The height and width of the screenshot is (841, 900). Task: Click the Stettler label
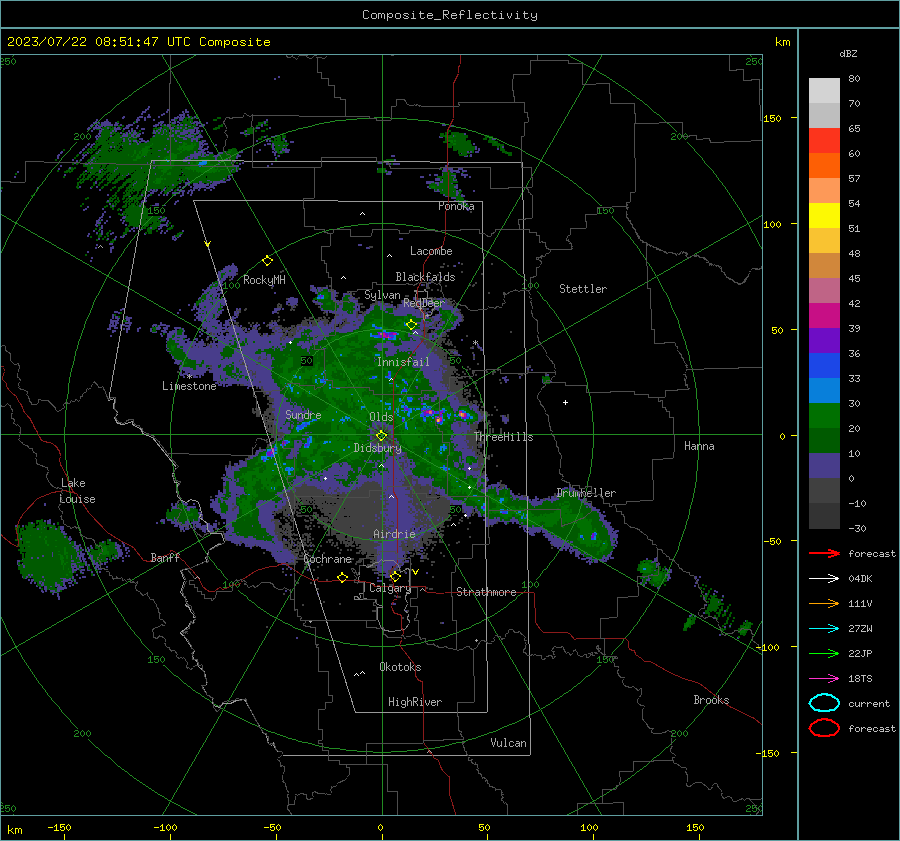coord(583,289)
